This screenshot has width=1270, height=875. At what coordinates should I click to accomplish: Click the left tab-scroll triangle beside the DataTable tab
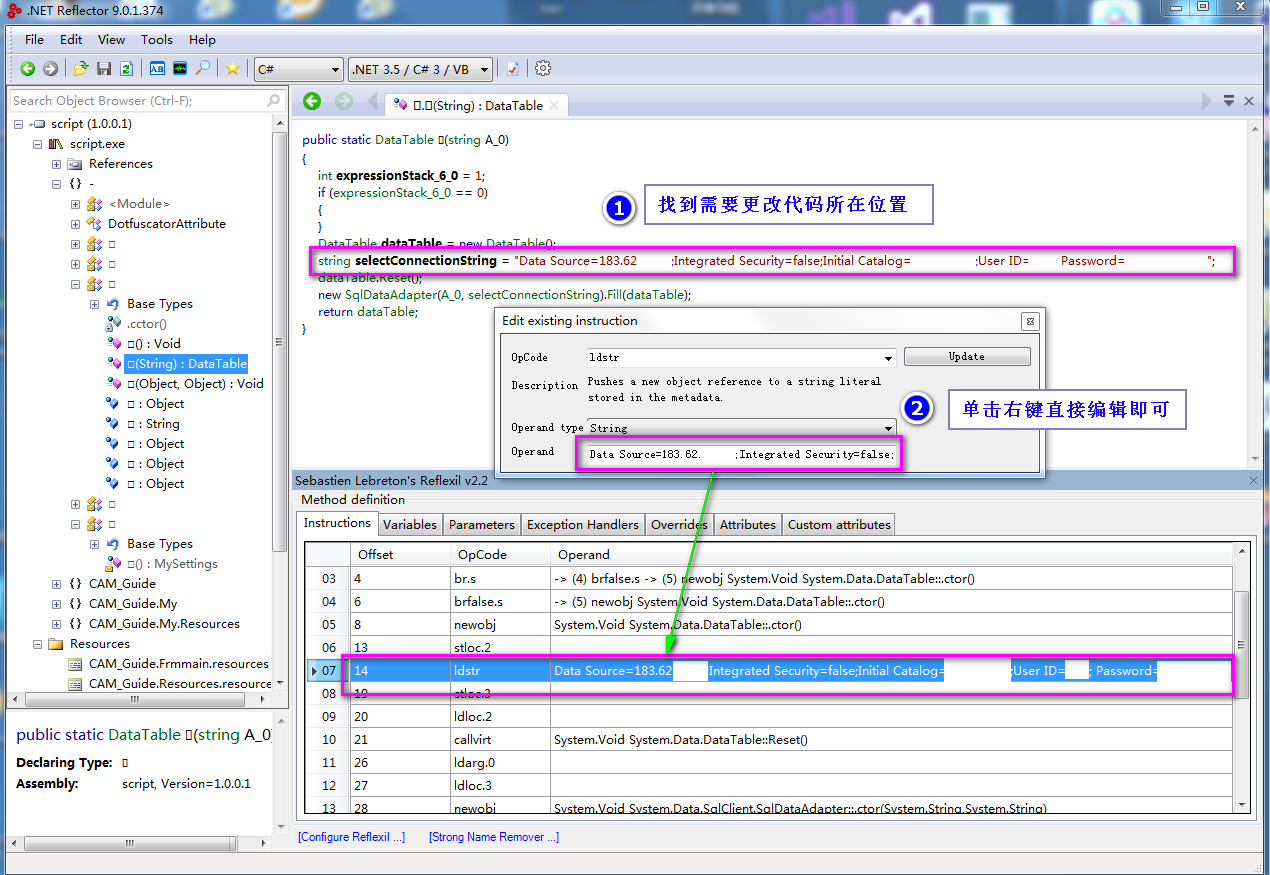tap(374, 101)
